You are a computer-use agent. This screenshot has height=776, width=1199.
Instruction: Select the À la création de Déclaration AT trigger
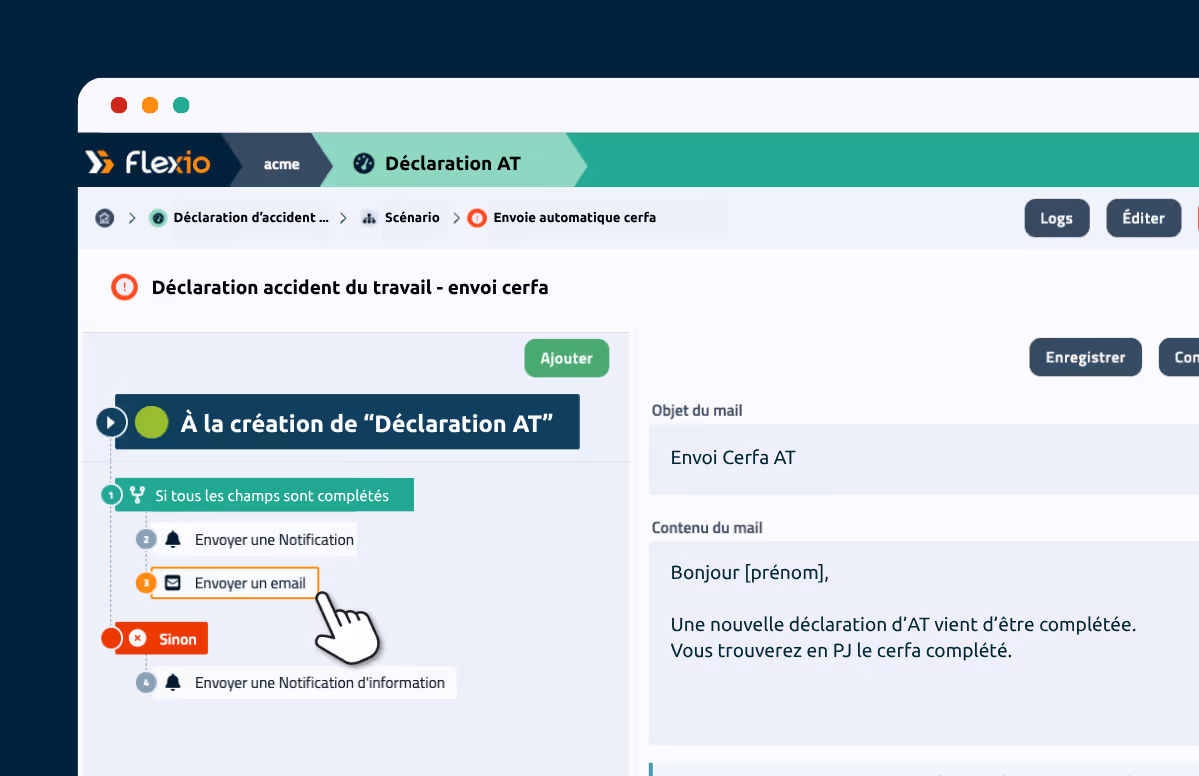(347, 422)
